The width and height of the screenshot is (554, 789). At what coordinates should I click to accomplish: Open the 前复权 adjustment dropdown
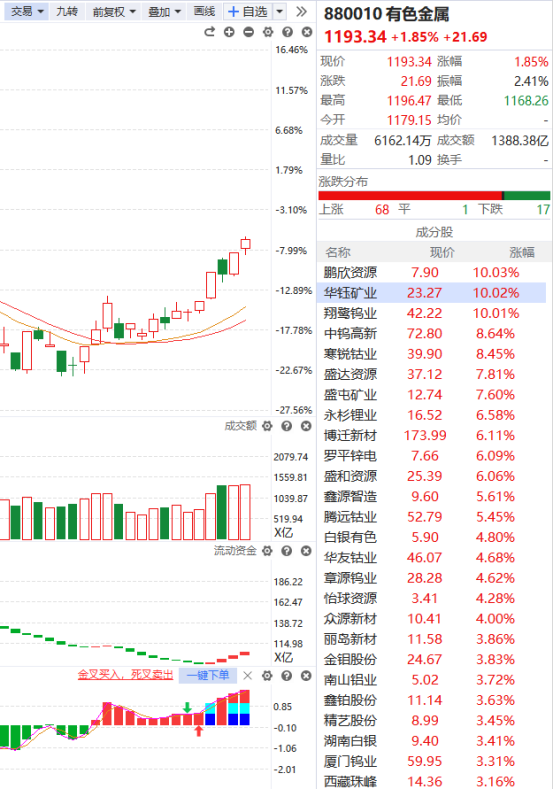(114, 11)
